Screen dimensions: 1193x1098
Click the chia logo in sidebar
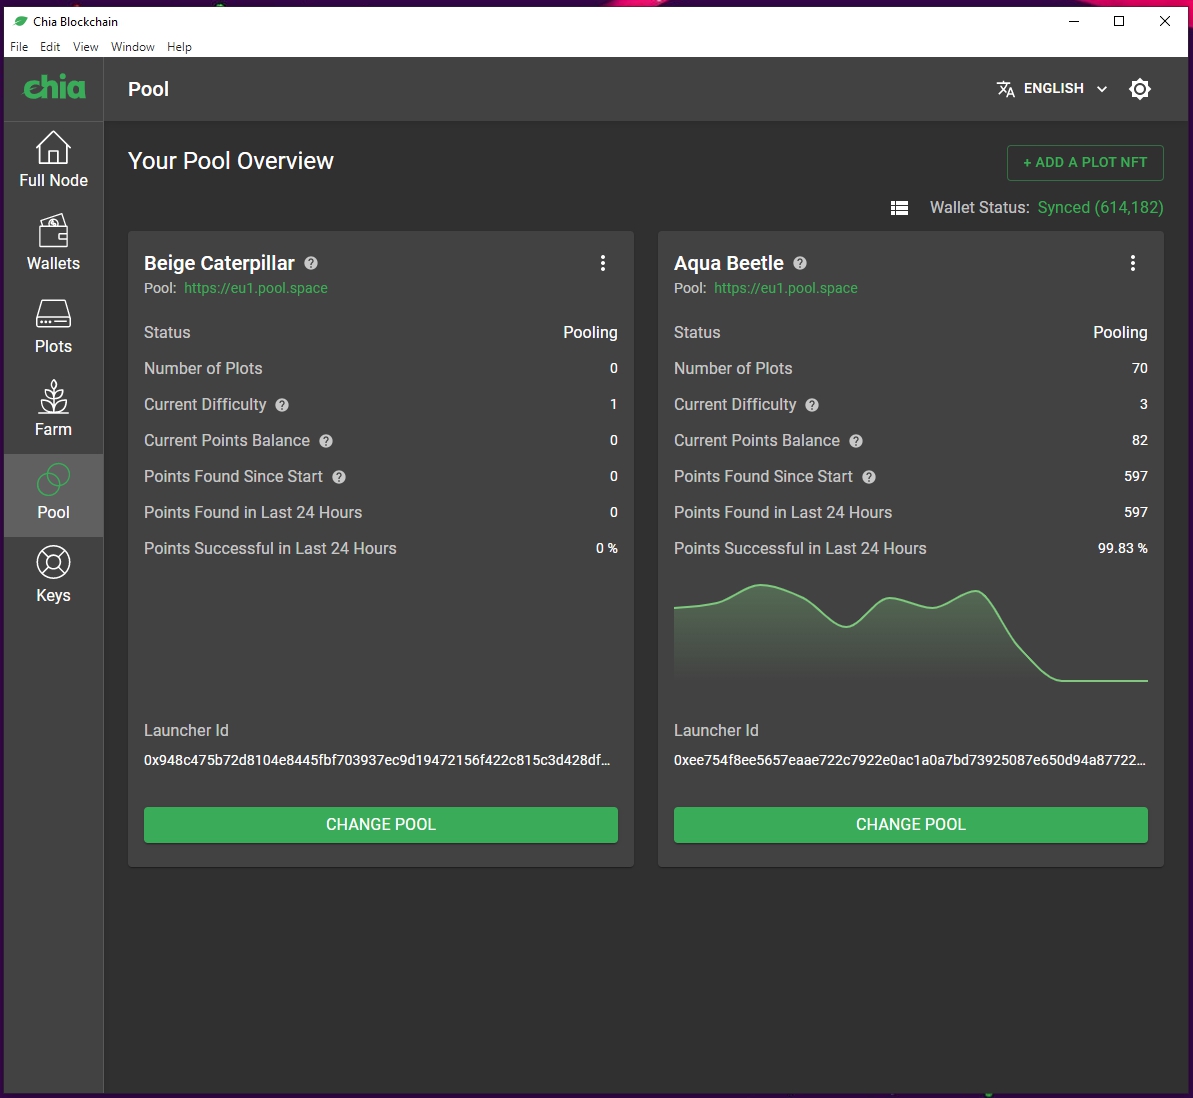54,88
